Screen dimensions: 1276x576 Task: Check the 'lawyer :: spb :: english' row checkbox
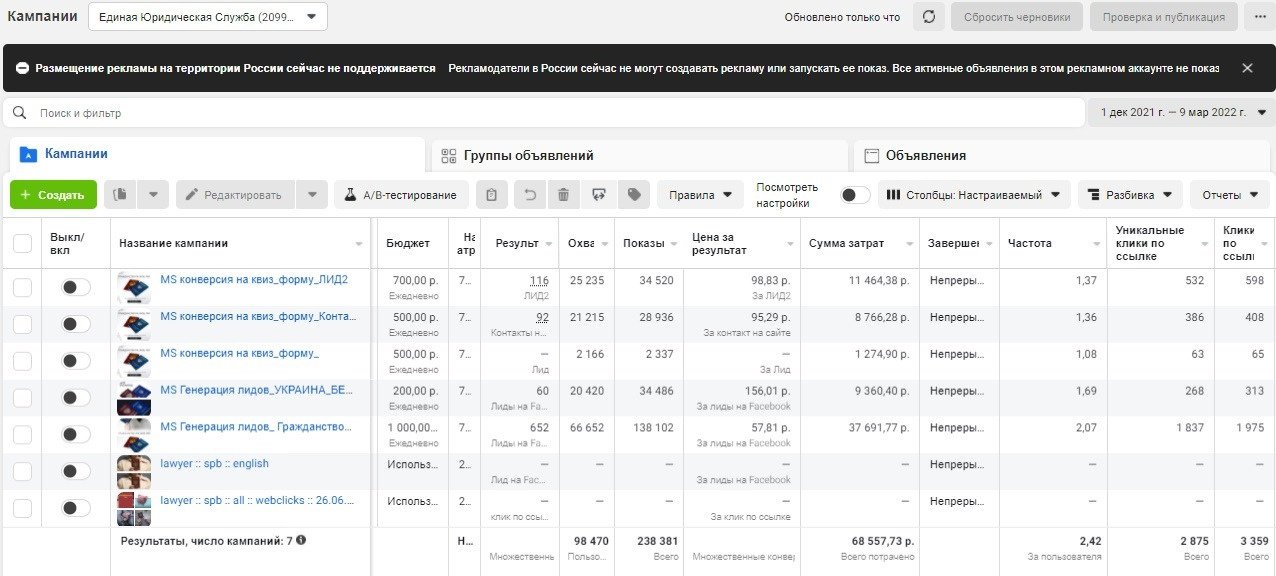[x=22, y=471]
